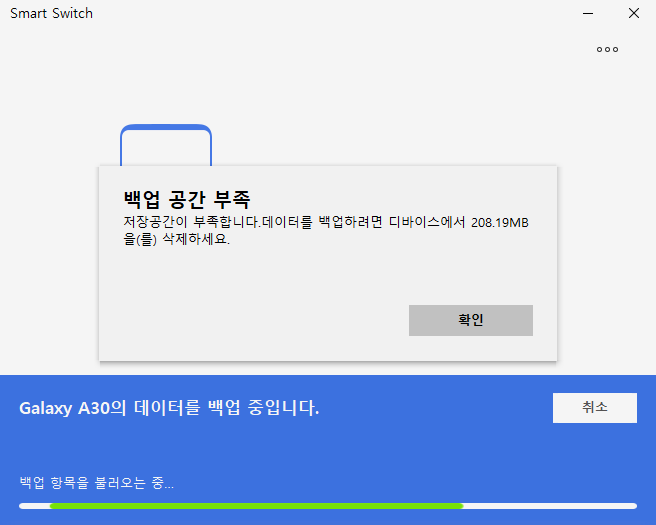Confirm the dialog with the 확인 button

pos(471,320)
